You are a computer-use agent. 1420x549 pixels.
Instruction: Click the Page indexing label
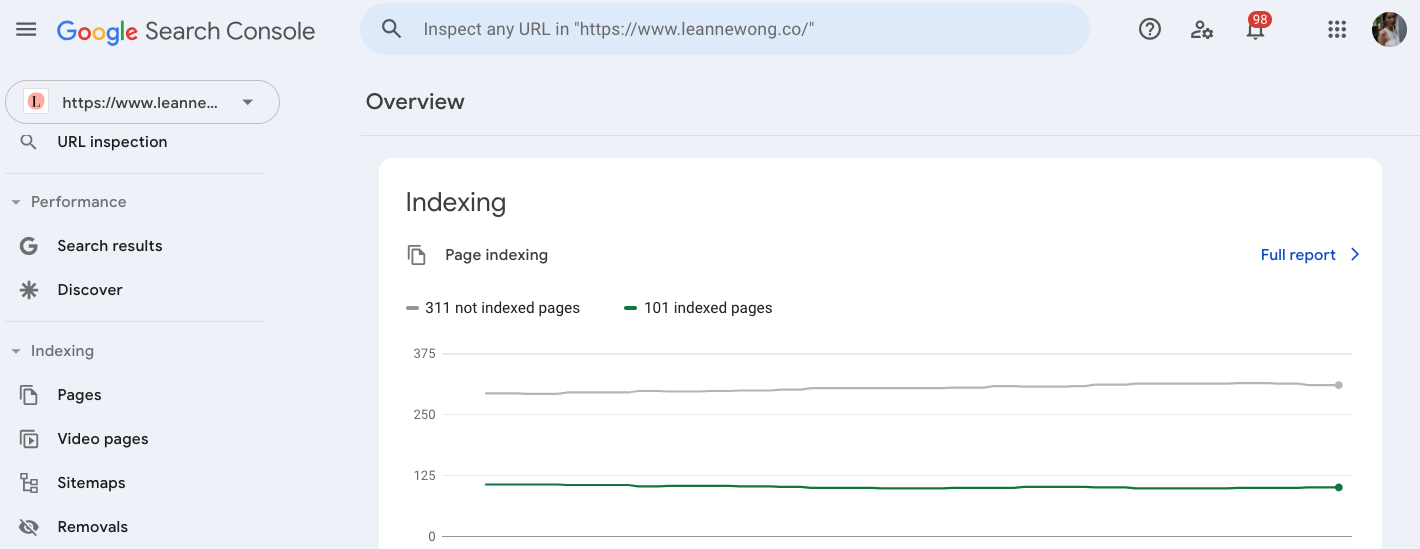(x=496, y=255)
